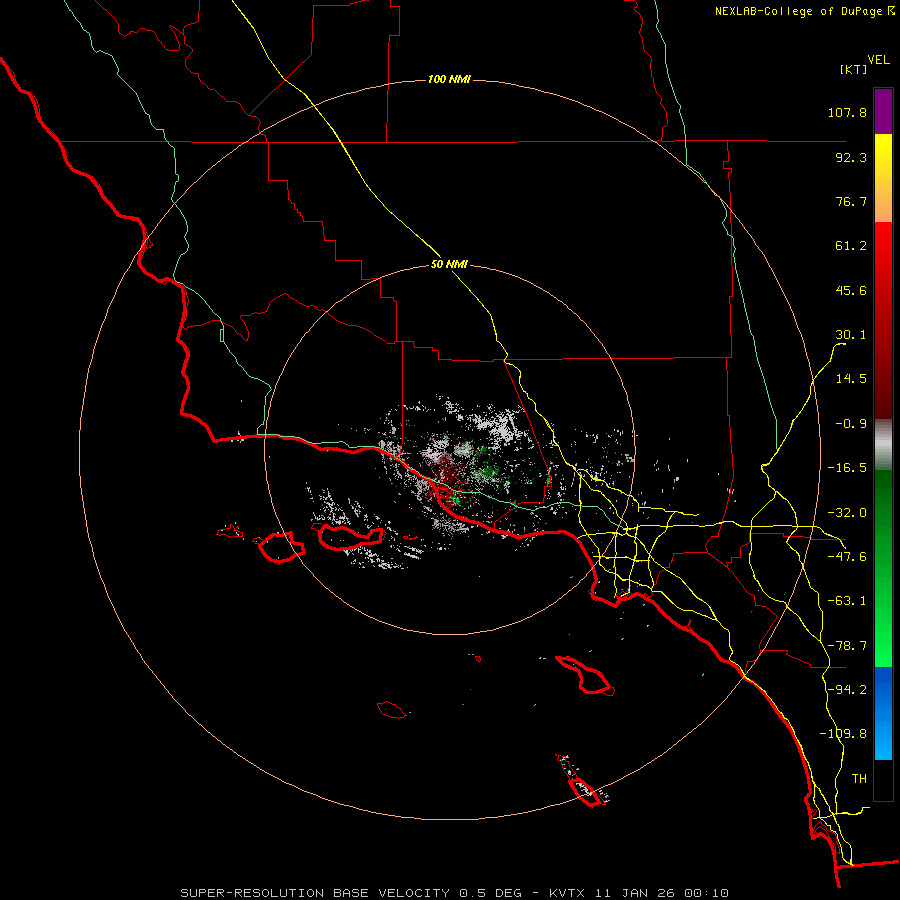
Task: Select the 61.2 legend value
Action: [x=851, y=246]
